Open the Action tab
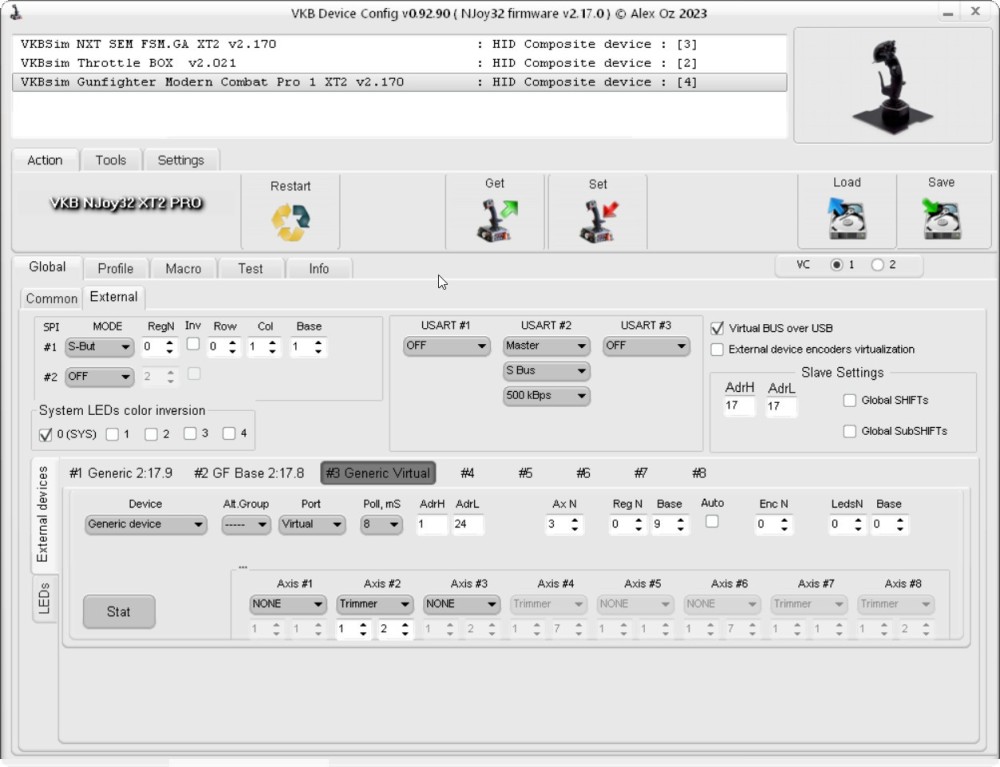1000x767 pixels. [45, 160]
